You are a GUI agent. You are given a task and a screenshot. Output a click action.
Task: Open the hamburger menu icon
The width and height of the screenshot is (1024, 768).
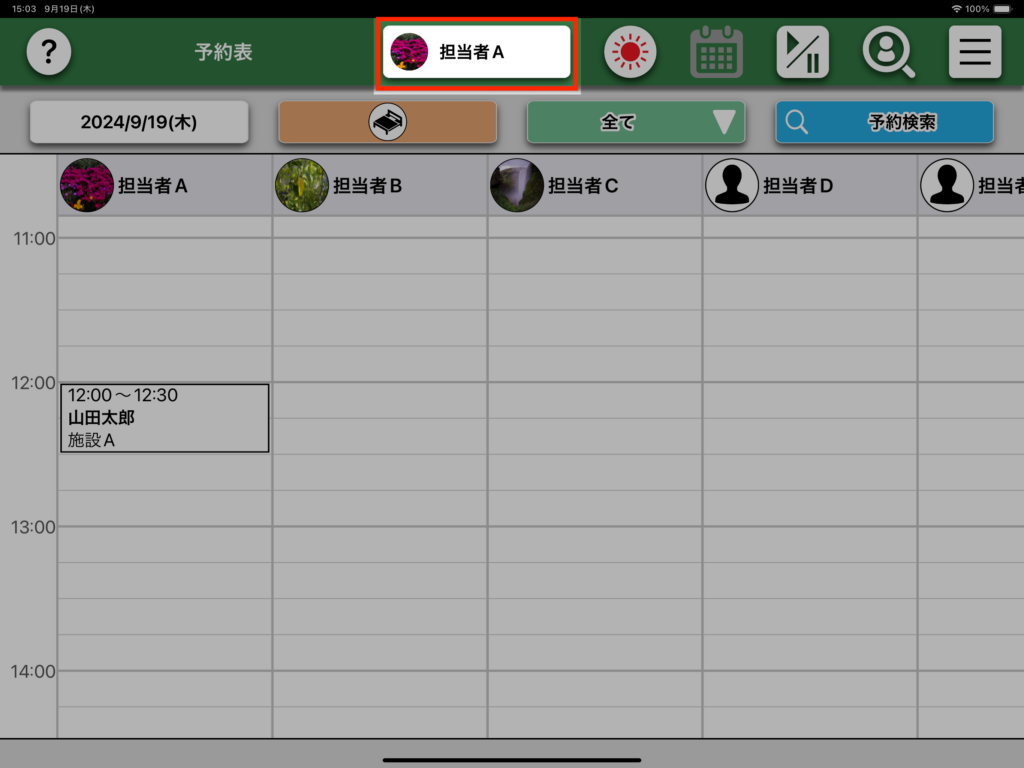coord(974,52)
